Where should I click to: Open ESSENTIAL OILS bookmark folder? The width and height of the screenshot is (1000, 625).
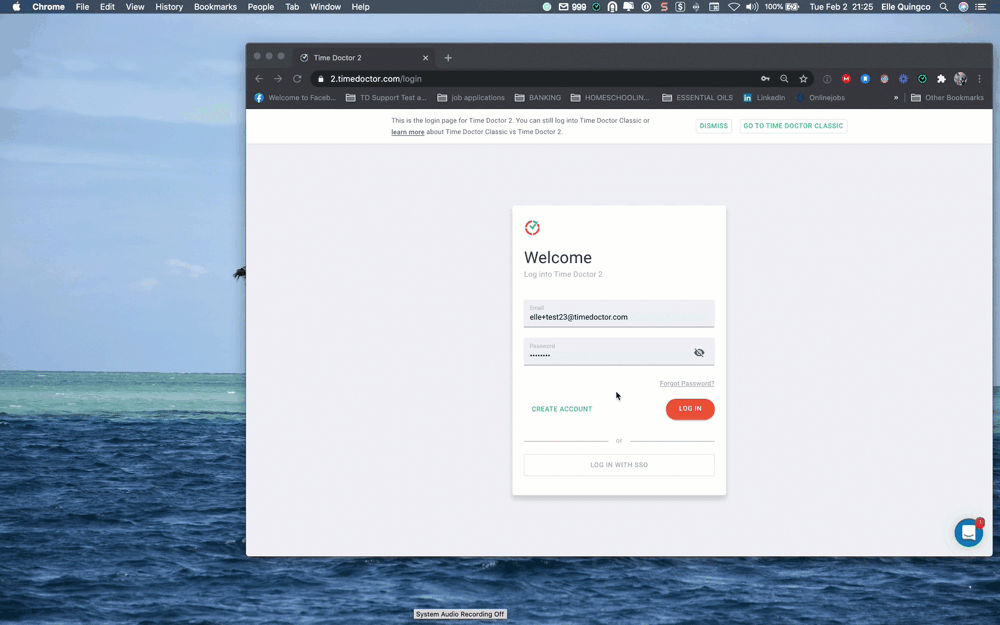click(697, 98)
